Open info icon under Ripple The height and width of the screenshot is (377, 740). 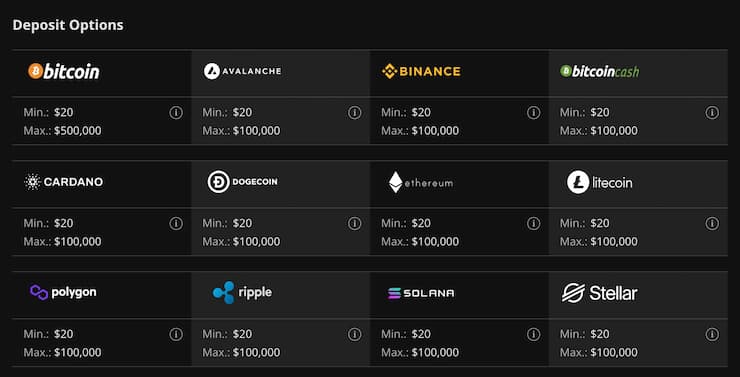(354, 335)
